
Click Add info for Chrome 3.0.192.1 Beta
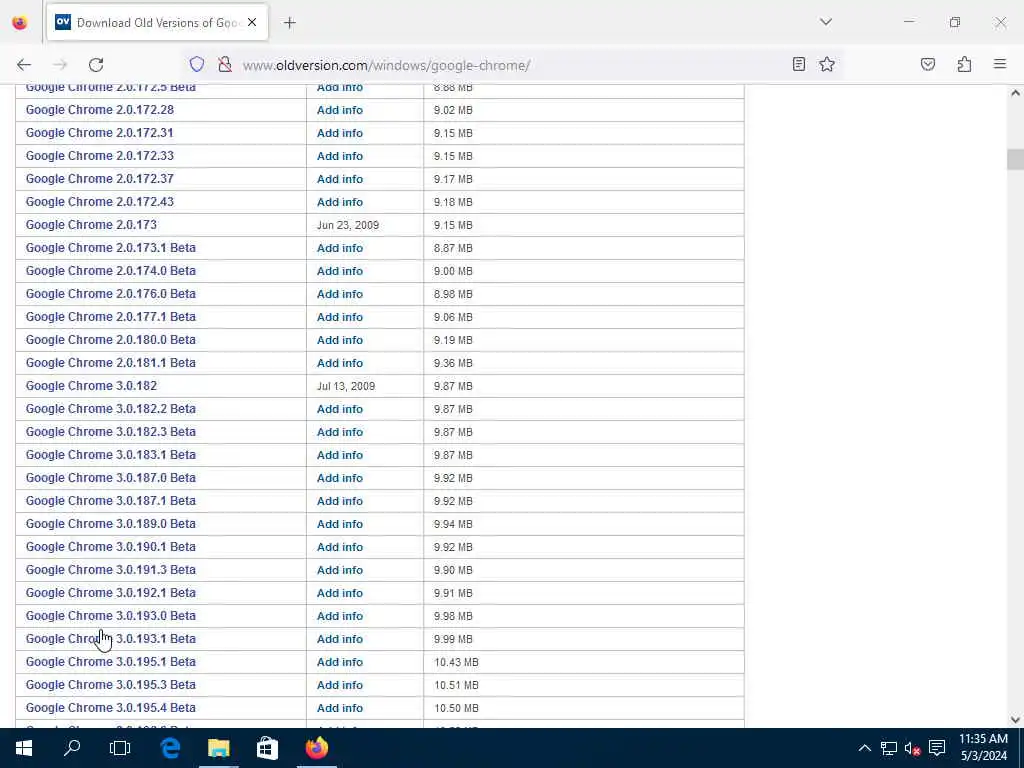tap(340, 593)
